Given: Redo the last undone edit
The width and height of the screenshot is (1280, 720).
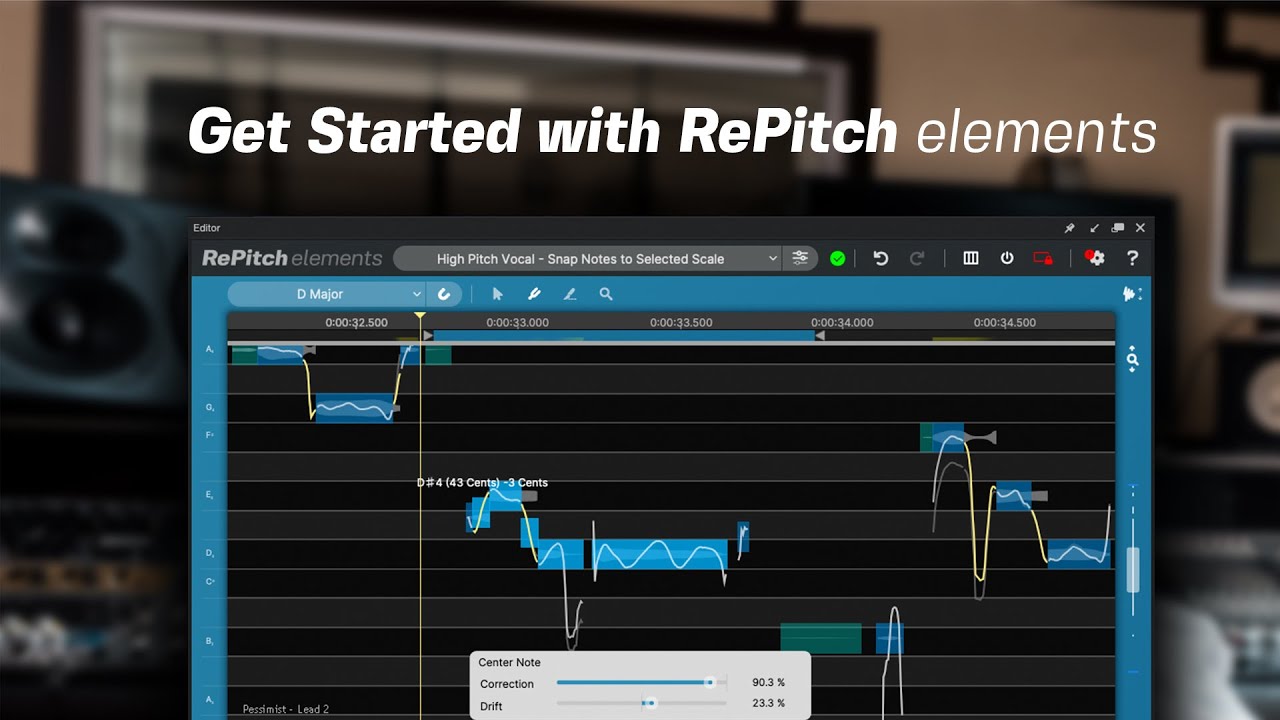Looking at the screenshot, I should pyautogui.click(x=917, y=258).
